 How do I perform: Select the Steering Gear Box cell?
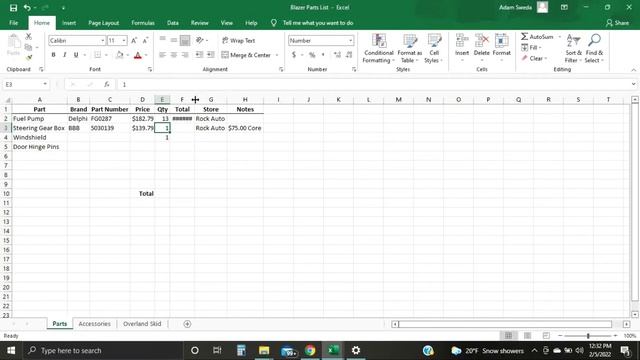pos(39,128)
